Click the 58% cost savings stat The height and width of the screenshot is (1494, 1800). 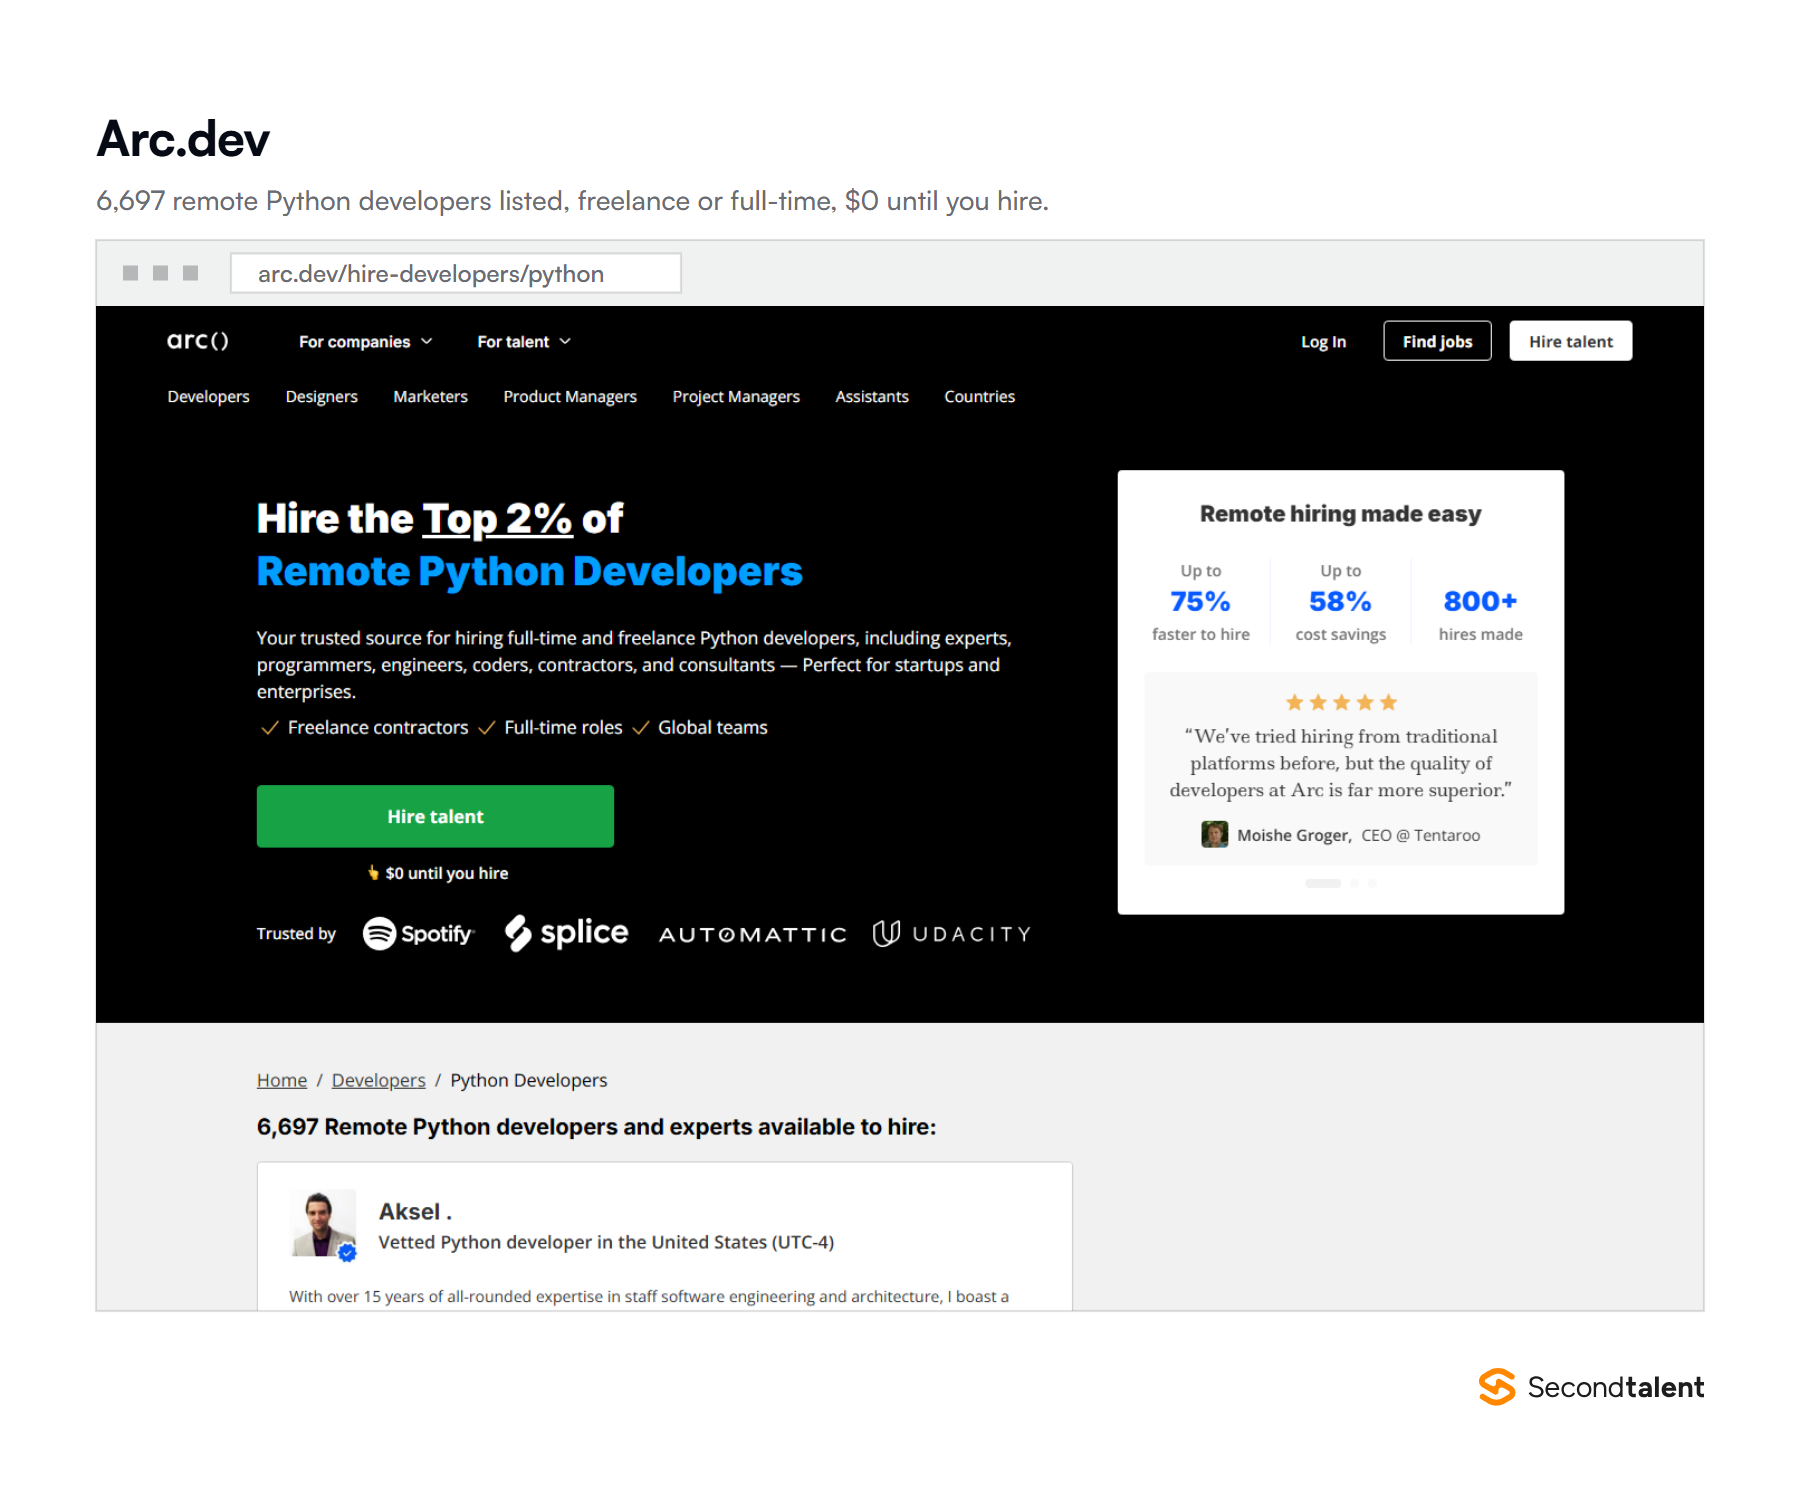[x=1340, y=602]
